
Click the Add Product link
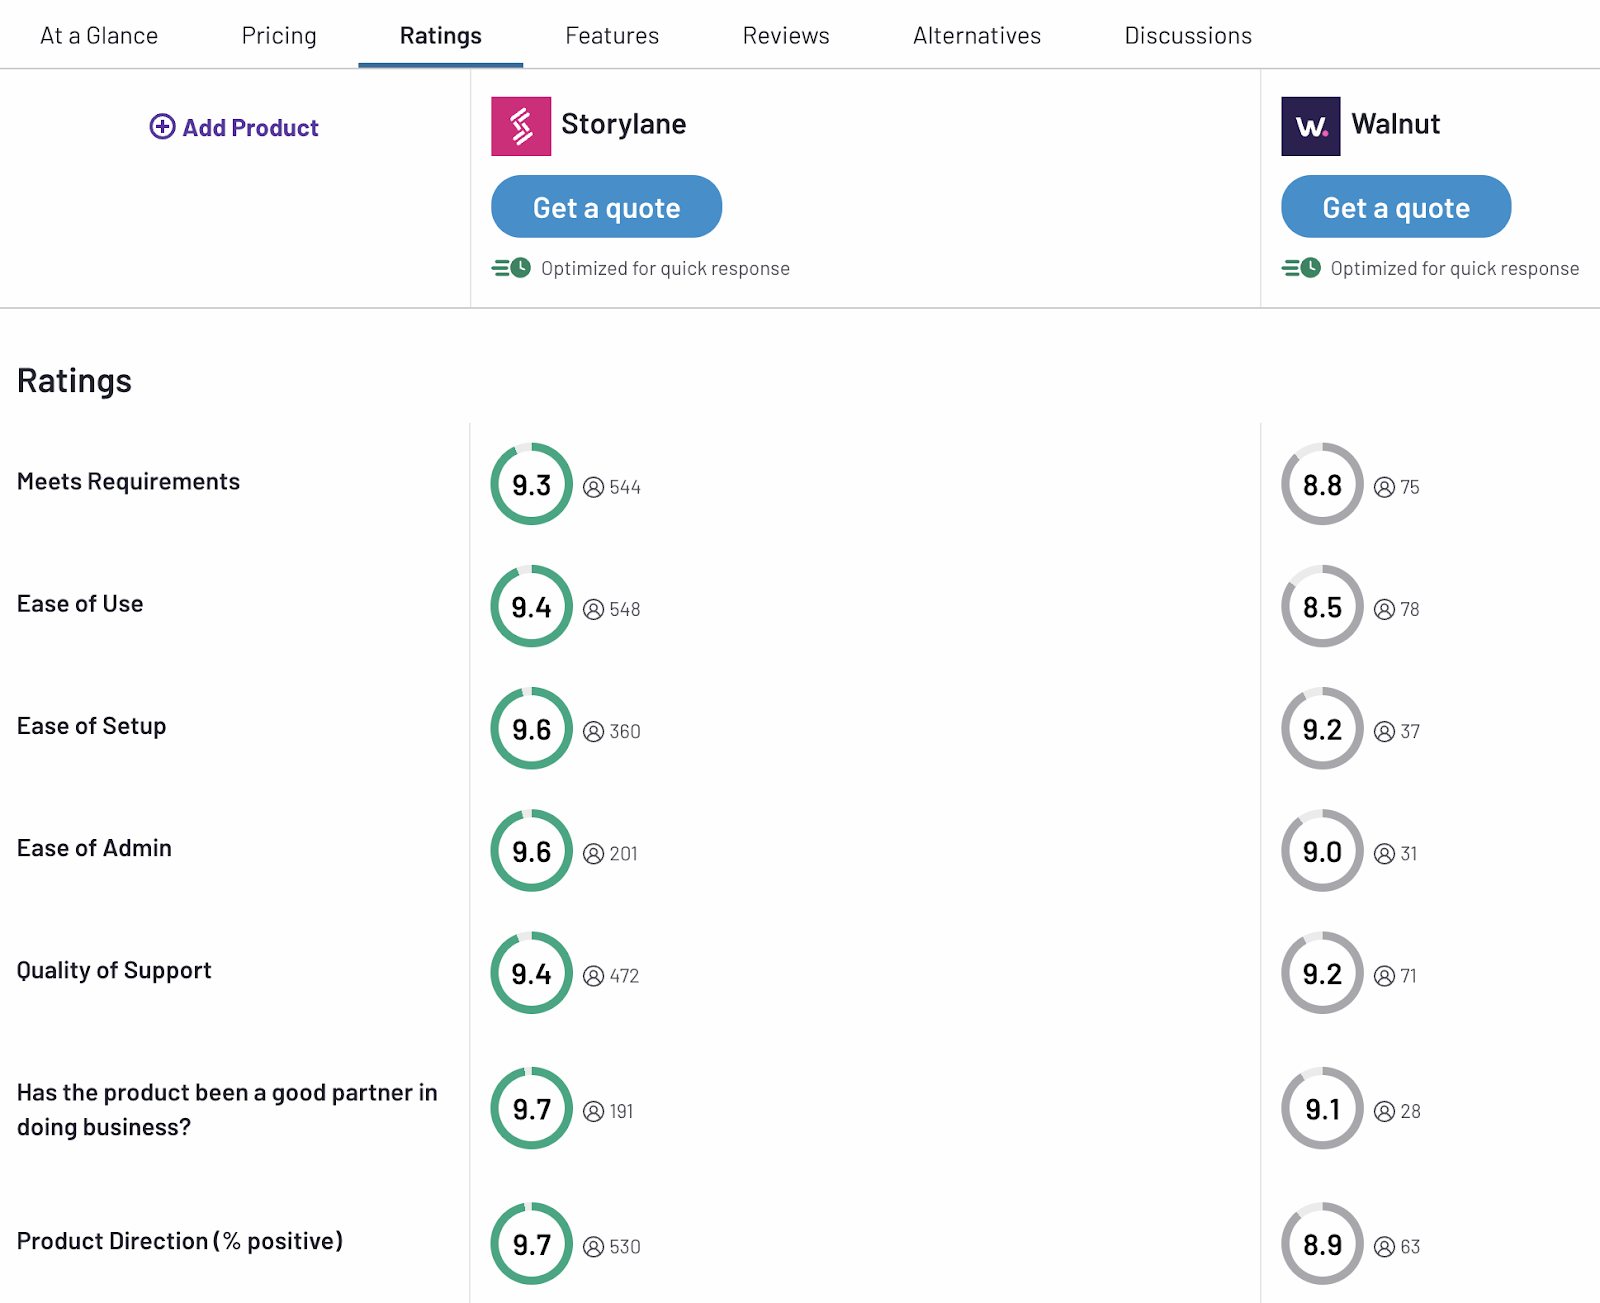point(234,127)
